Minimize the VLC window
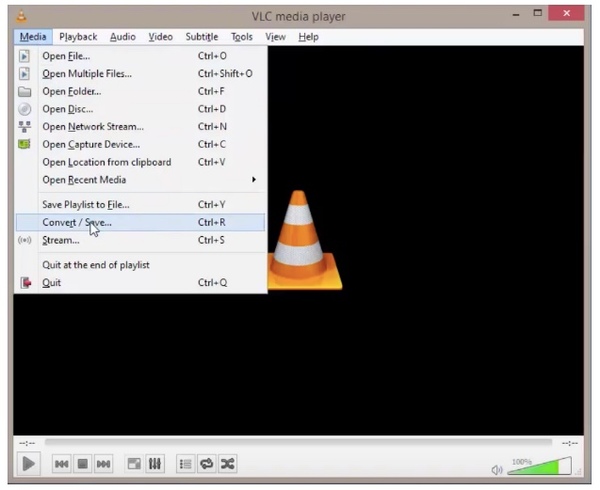This screenshot has width=600, height=490. 516,14
